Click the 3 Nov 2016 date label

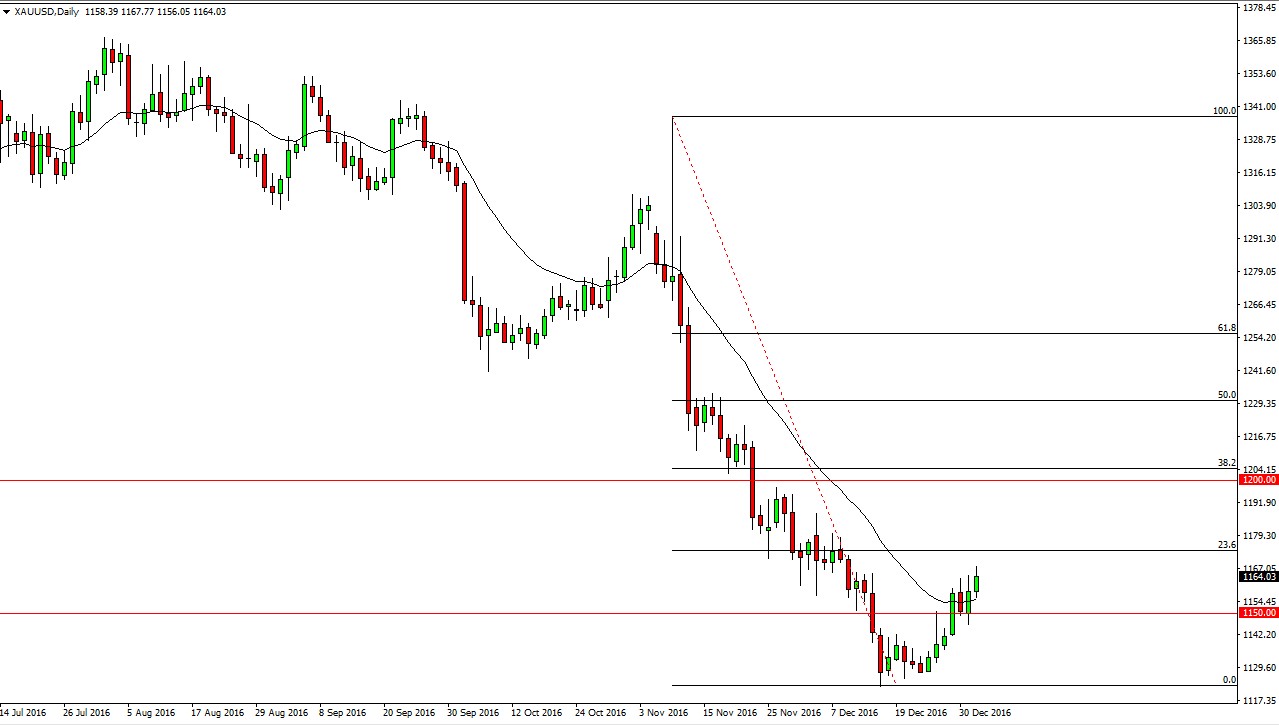point(664,713)
